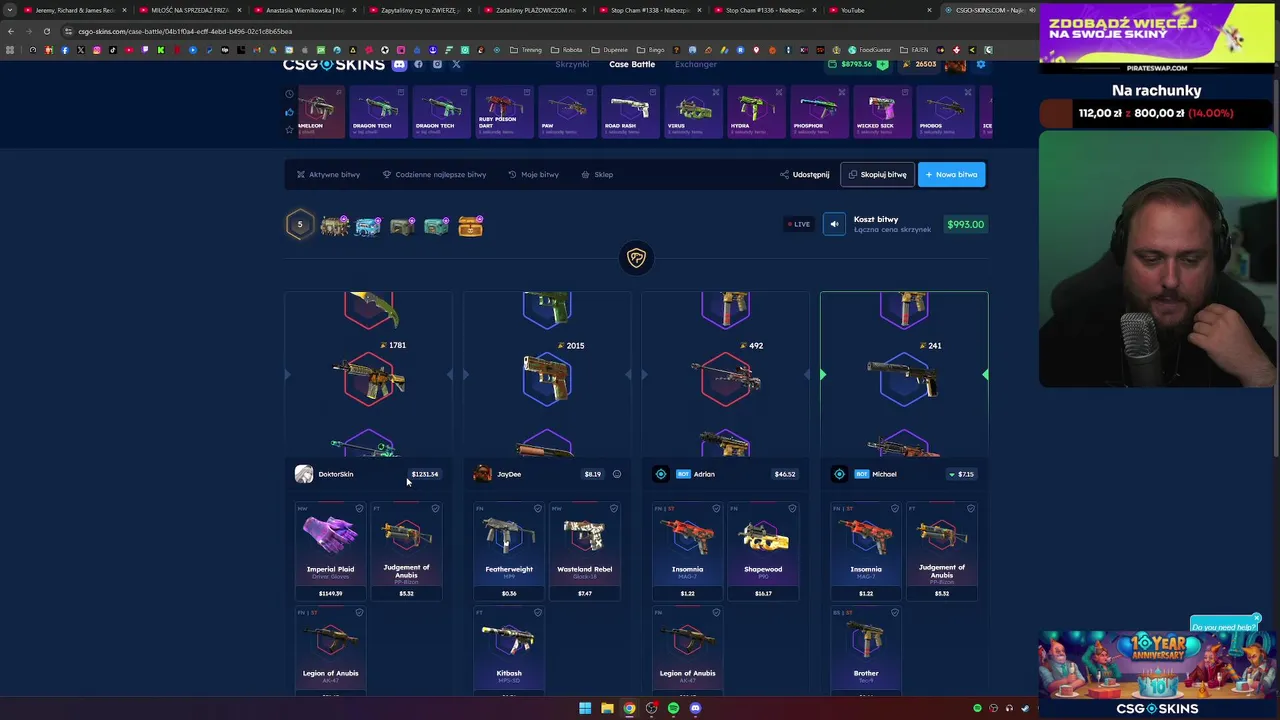1280x720 pixels.
Task: Mute battle sound with the speaker button
Action: coord(834,224)
